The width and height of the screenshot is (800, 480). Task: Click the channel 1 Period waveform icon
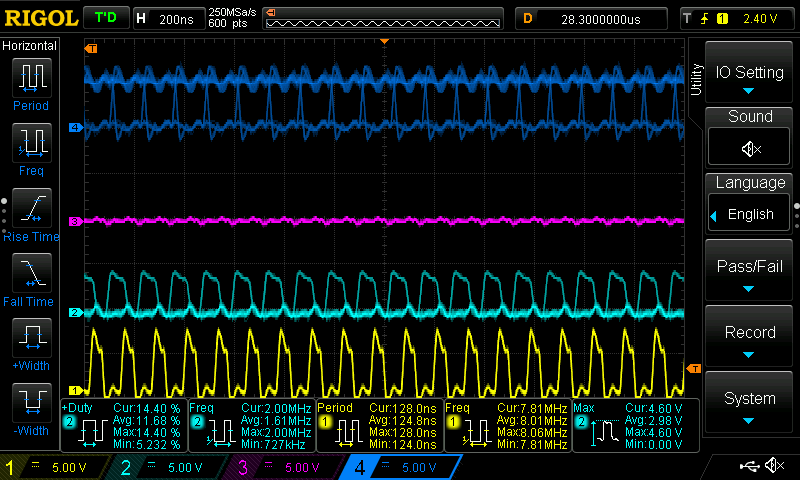(348, 432)
